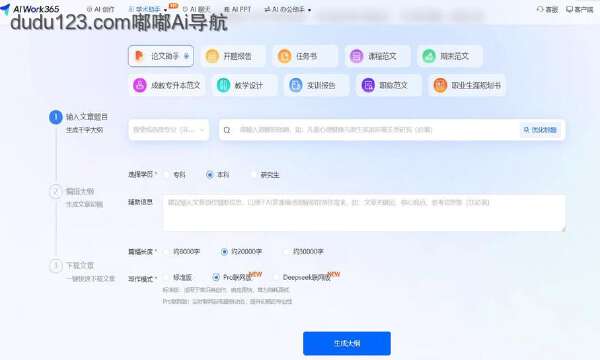The height and width of the screenshot is (360, 600).
Task: Open the AI 创作 menu item
Action: (x=100, y=9)
